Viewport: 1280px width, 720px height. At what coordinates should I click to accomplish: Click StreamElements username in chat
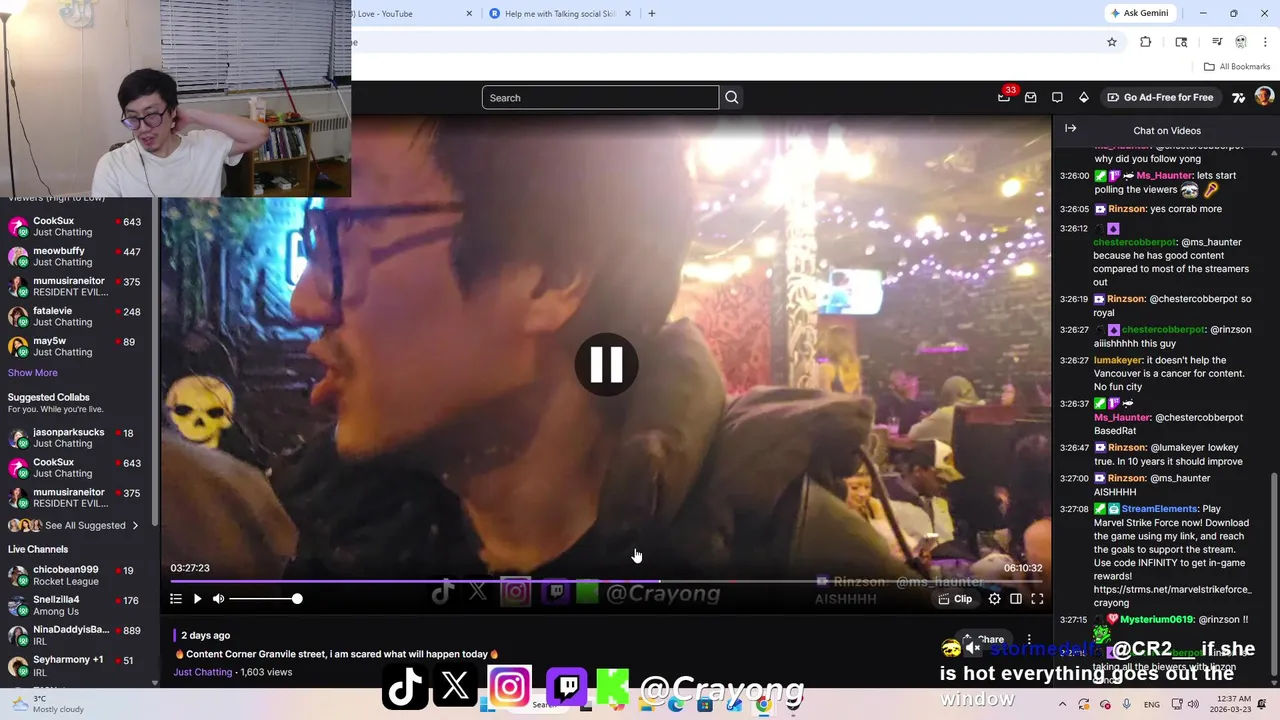coord(1159,509)
